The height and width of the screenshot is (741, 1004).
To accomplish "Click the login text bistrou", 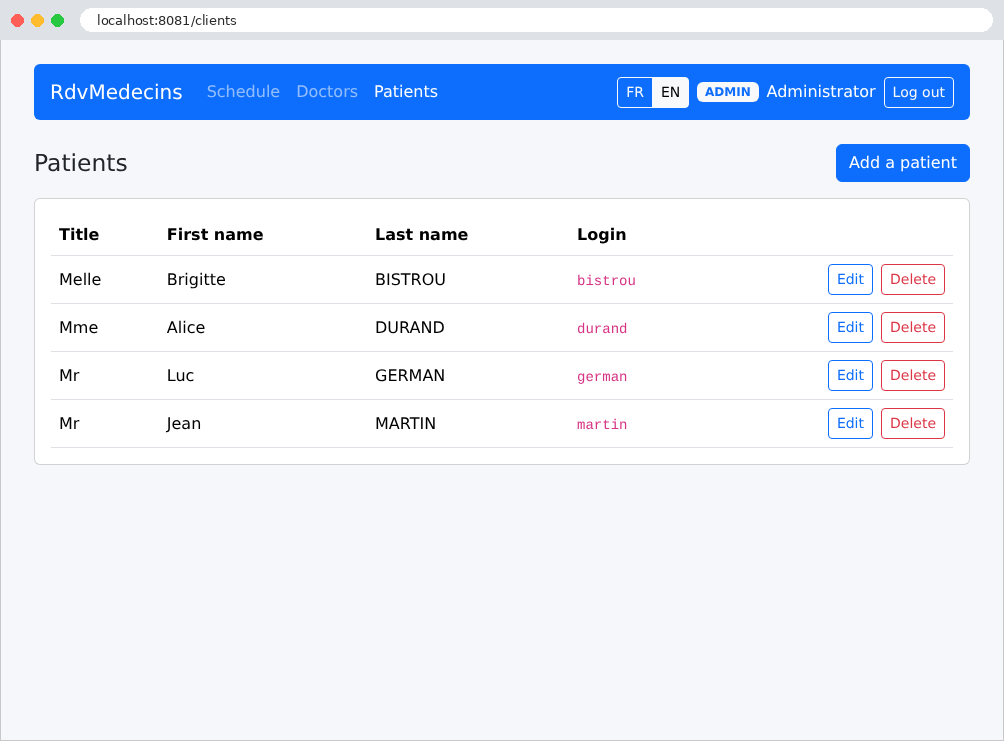I will (606, 281).
